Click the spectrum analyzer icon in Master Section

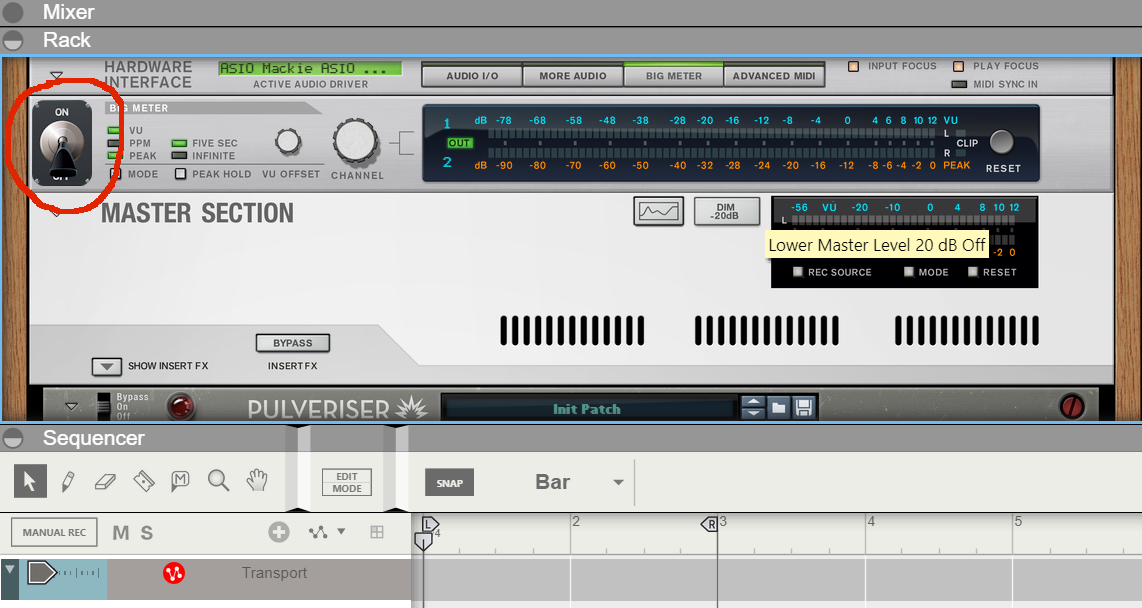click(x=658, y=211)
